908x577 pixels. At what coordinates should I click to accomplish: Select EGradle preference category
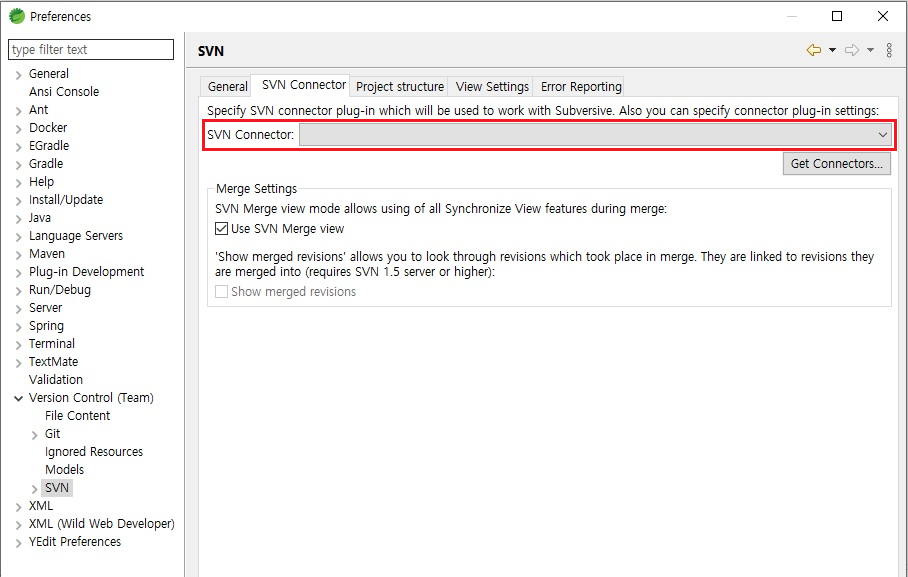tap(49, 145)
